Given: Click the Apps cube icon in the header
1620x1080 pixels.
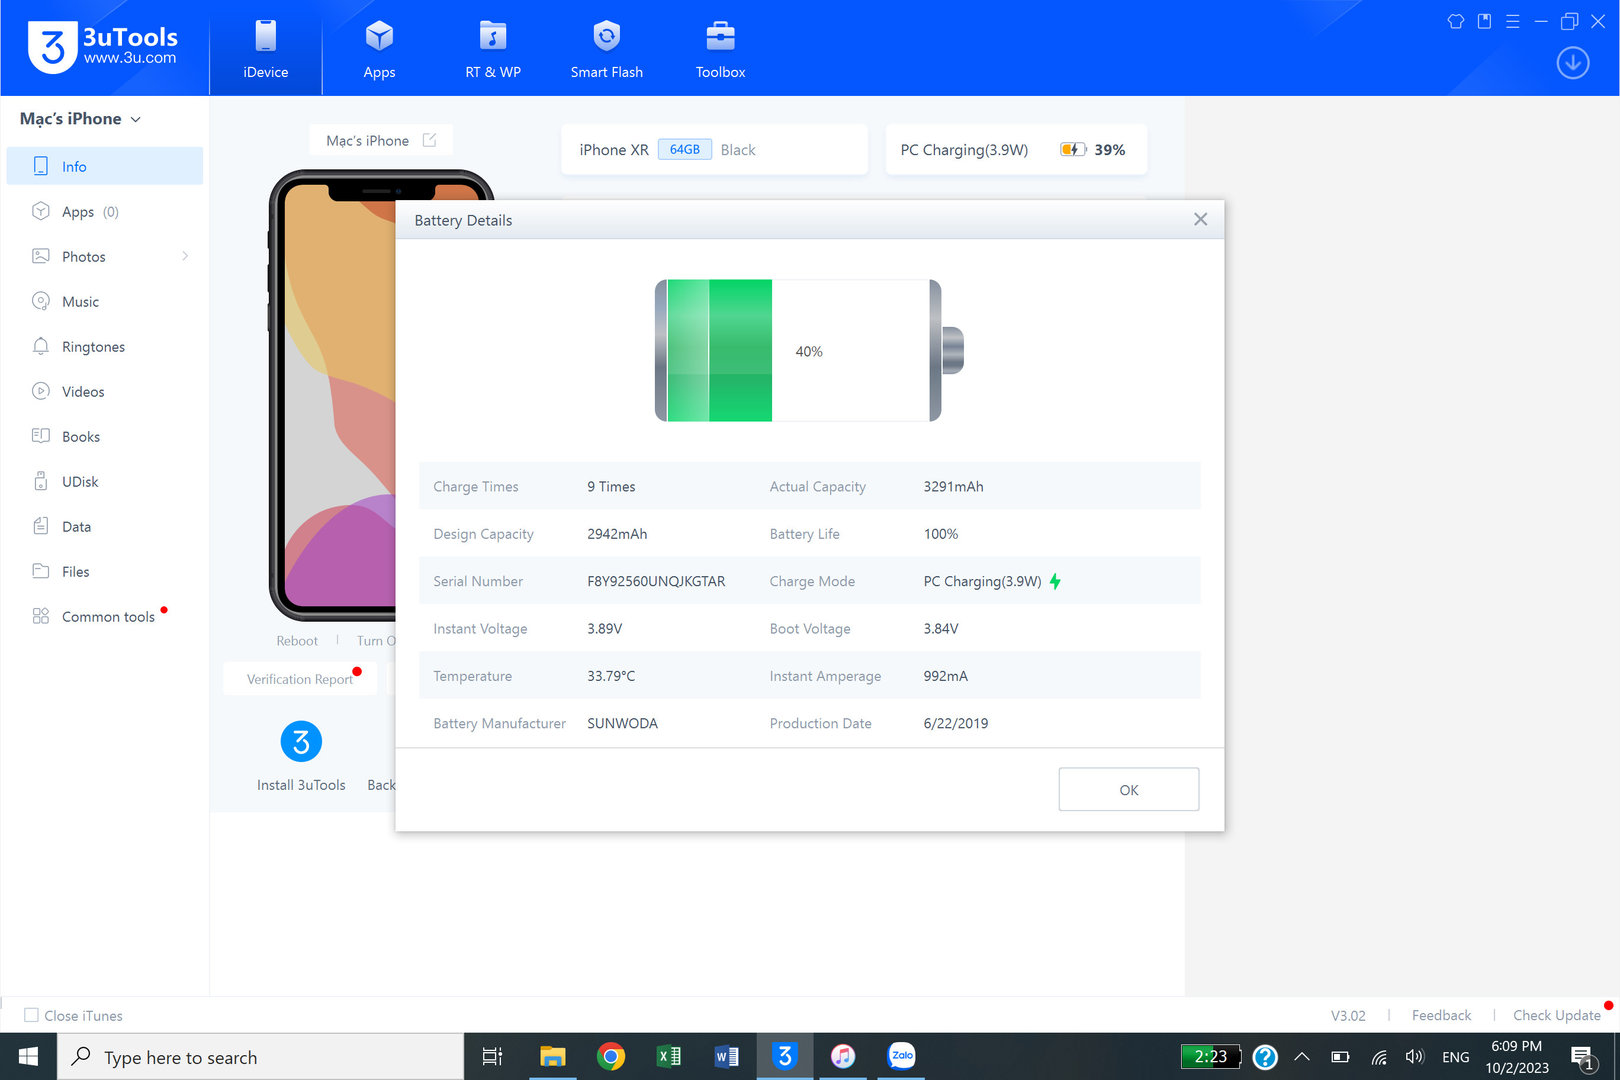Looking at the screenshot, I should coord(379,37).
